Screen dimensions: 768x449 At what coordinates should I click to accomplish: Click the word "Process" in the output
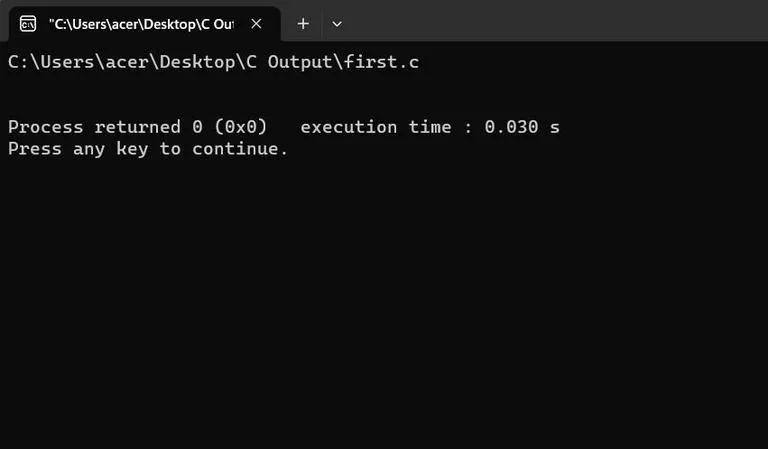pos(45,127)
